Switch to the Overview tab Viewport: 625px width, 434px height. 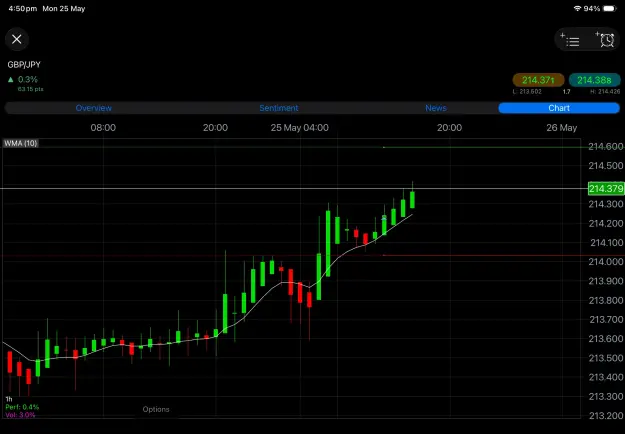(x=94, y=108)
